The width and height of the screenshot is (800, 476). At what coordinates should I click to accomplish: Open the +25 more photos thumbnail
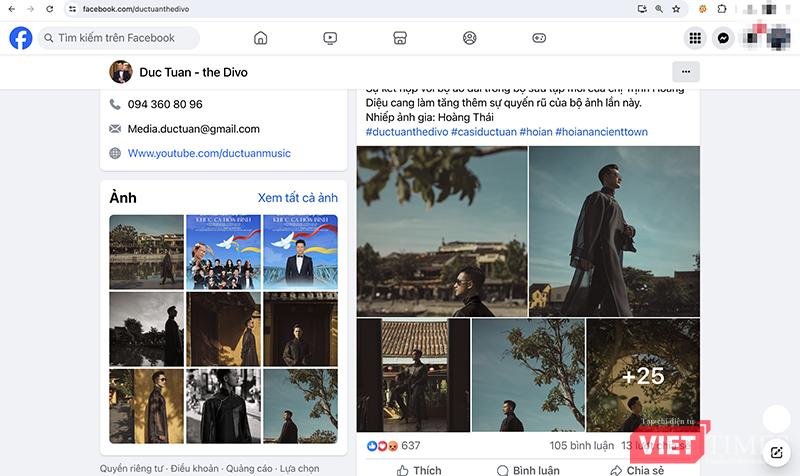643,375
